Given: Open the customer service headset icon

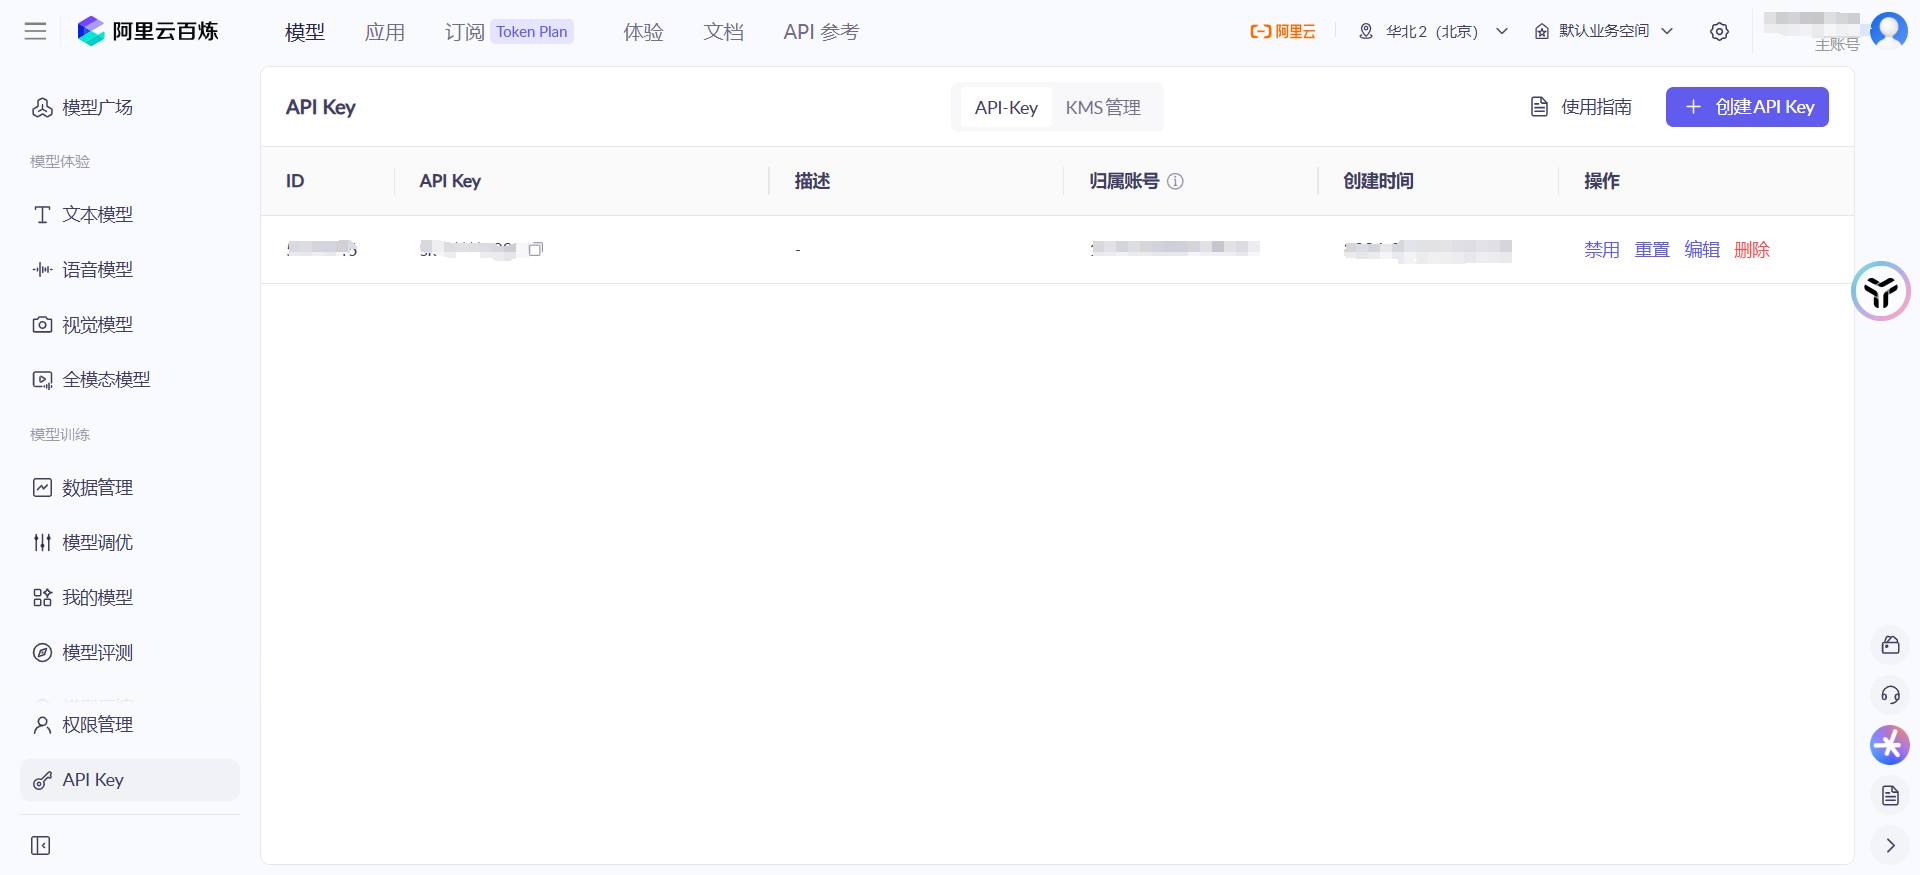Looking at the screenshot, I should point(1890,695).
